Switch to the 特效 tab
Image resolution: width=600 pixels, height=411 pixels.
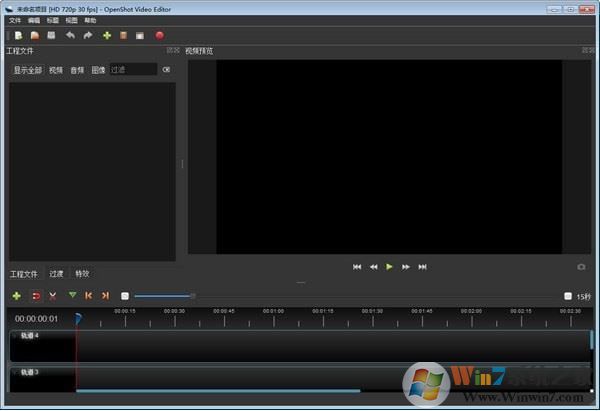[82, 273]
